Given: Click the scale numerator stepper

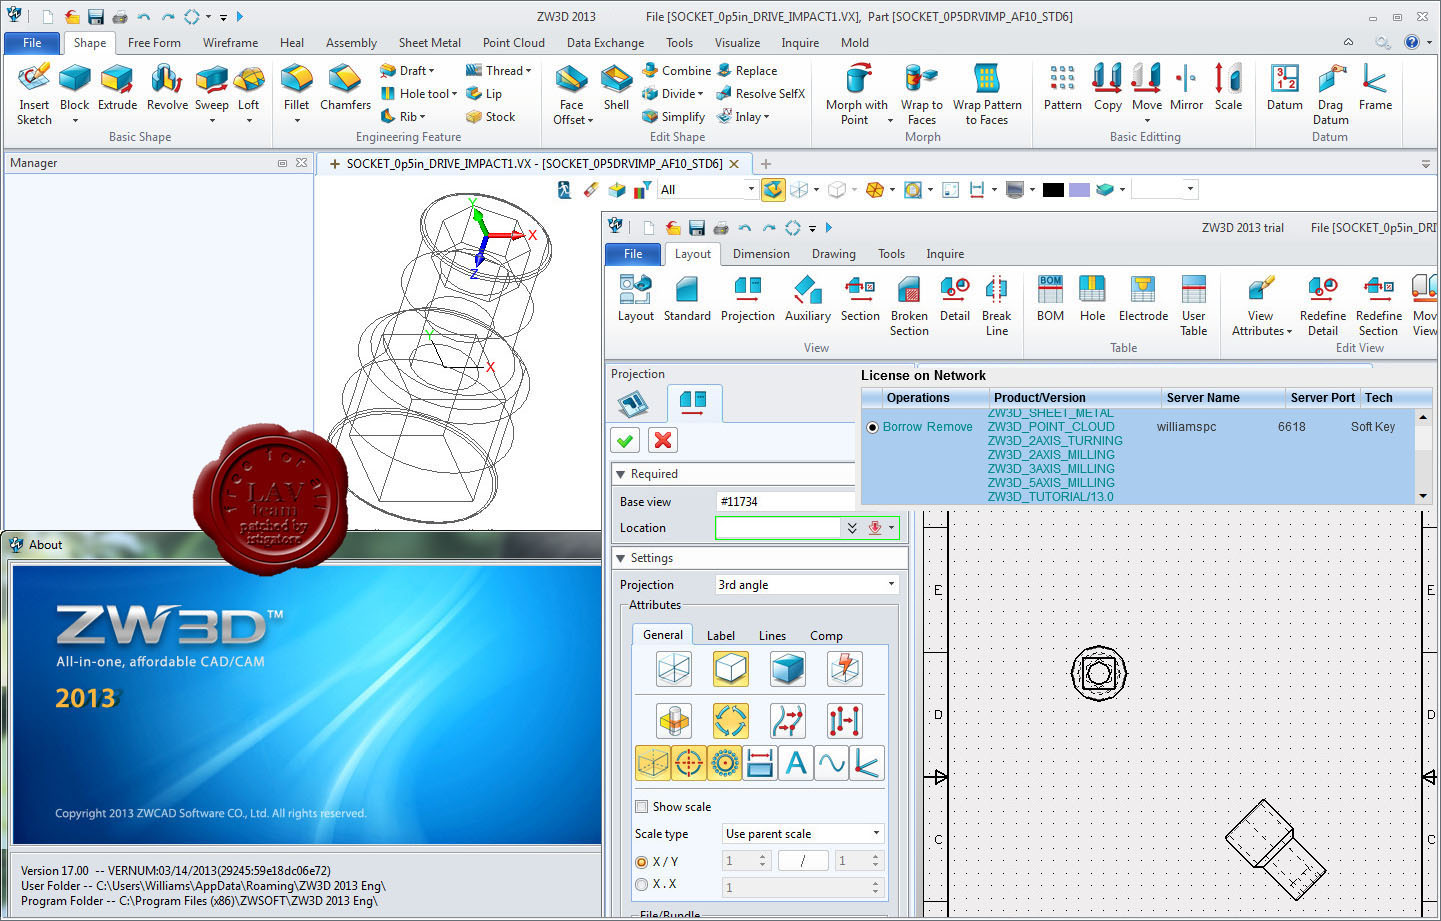Looking at the screenshot, I should [x=763, y=860].
